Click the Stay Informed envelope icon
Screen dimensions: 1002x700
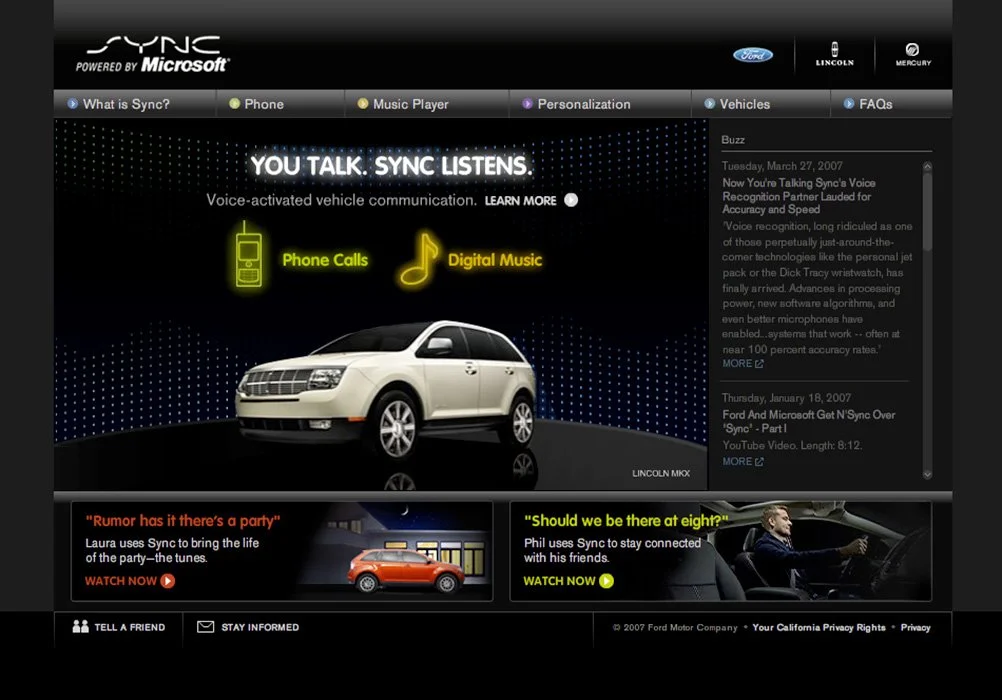coord(206,626)
